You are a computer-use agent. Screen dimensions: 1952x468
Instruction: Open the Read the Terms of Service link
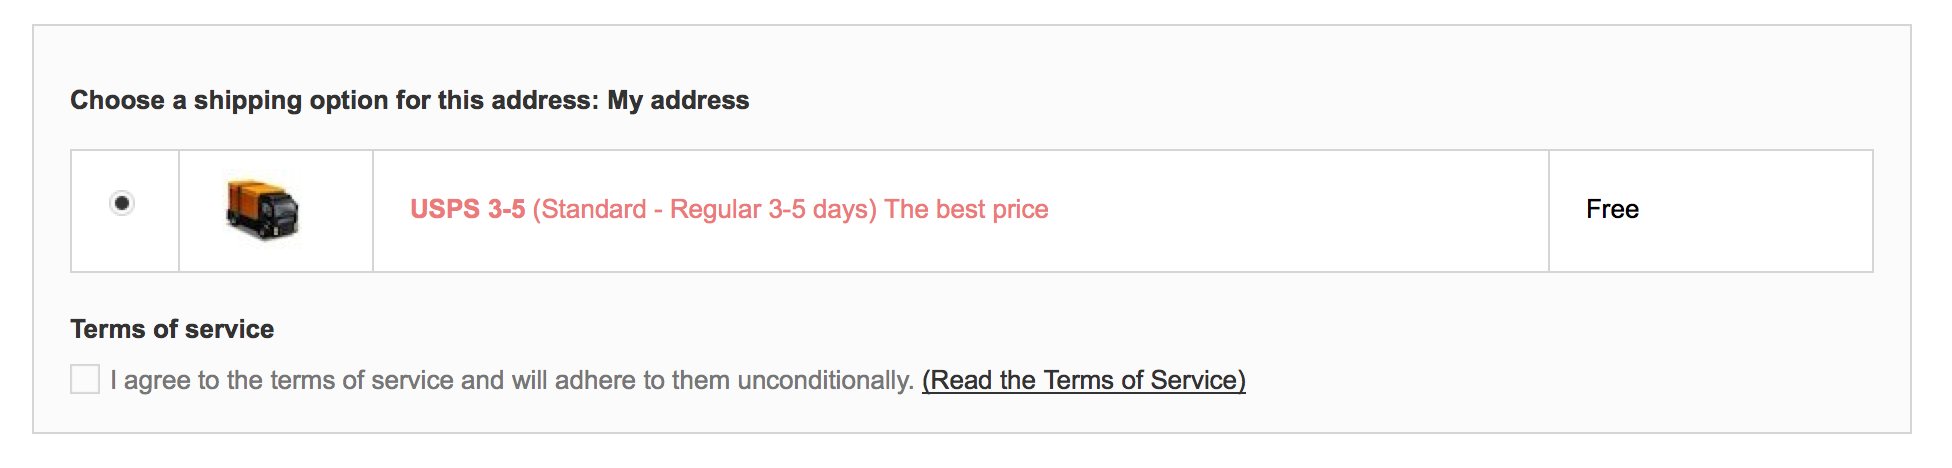1084,380
